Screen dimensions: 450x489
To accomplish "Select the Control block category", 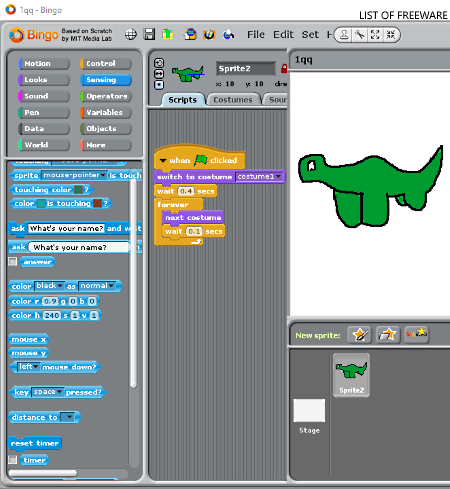I will point(106,63).
